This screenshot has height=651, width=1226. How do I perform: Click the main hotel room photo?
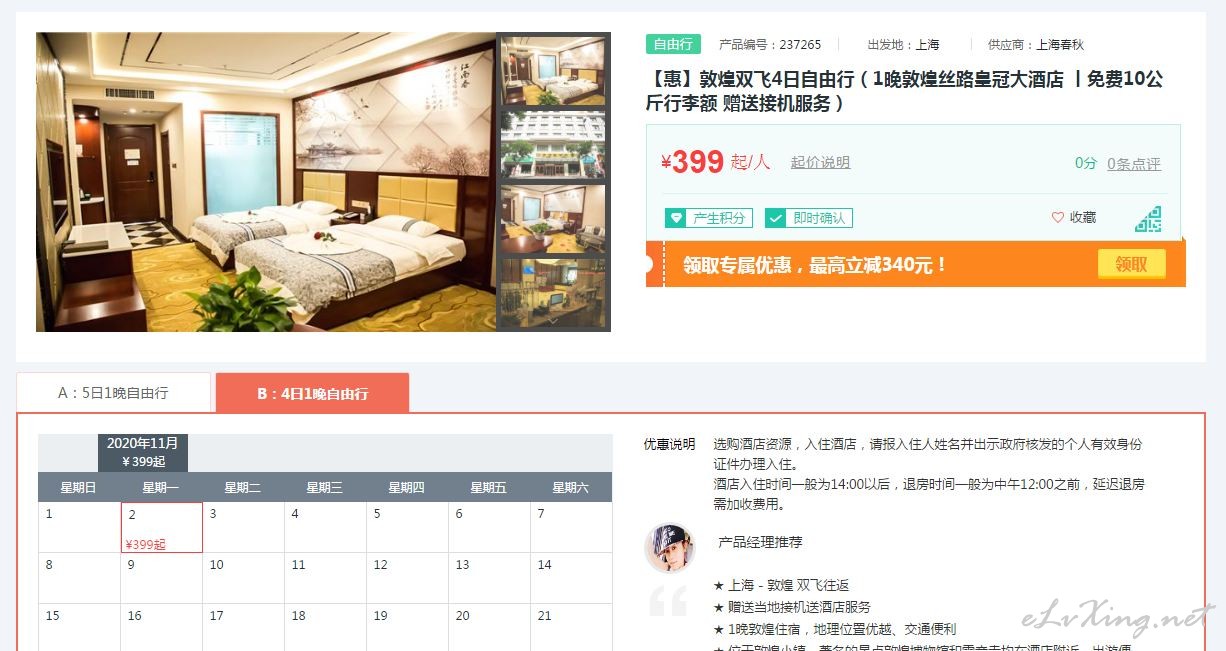tap(266, 182)
